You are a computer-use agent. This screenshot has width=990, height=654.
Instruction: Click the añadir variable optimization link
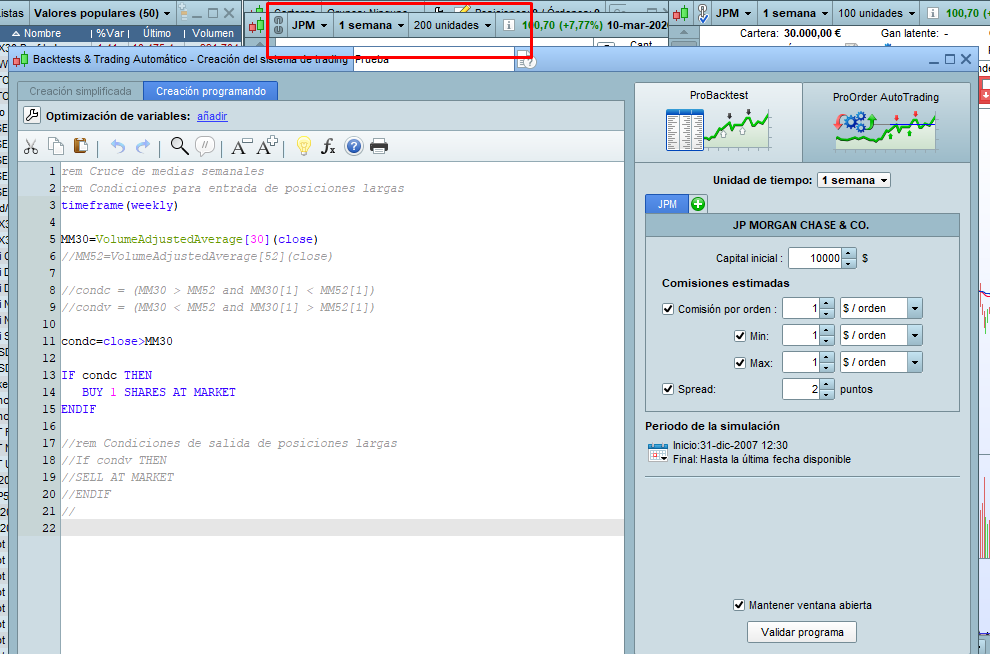(212, 116)
